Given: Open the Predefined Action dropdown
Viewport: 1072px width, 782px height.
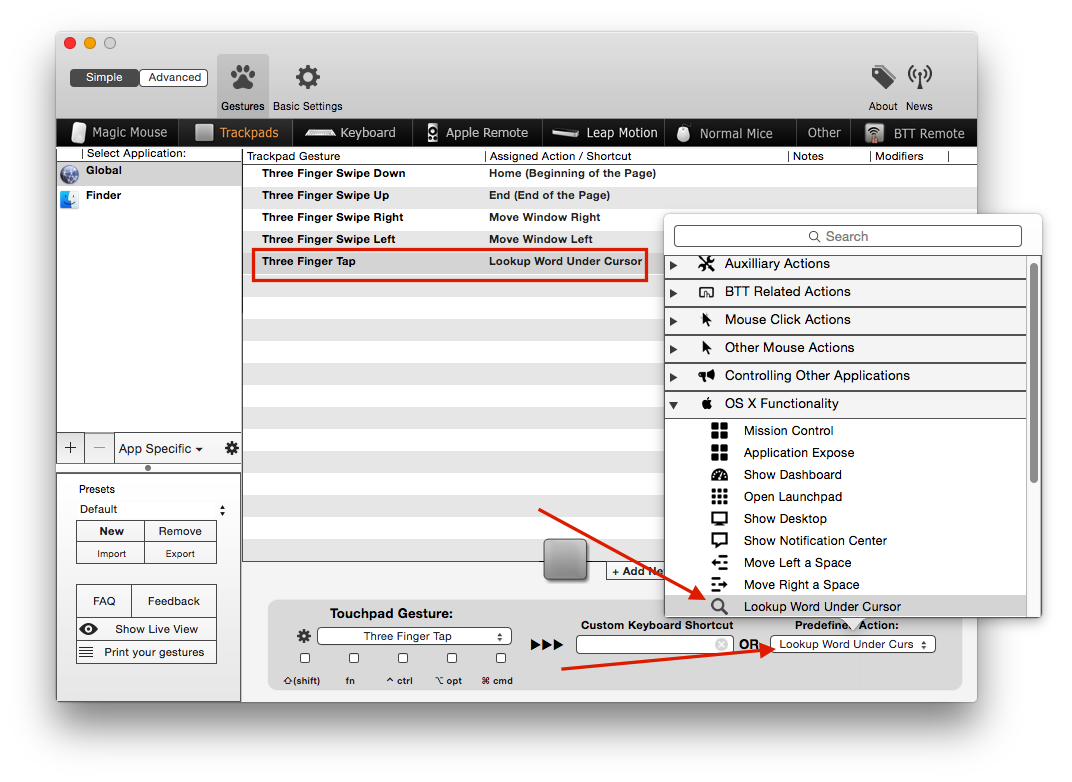Looking at the screenshot, I should (x=853, y=645).
